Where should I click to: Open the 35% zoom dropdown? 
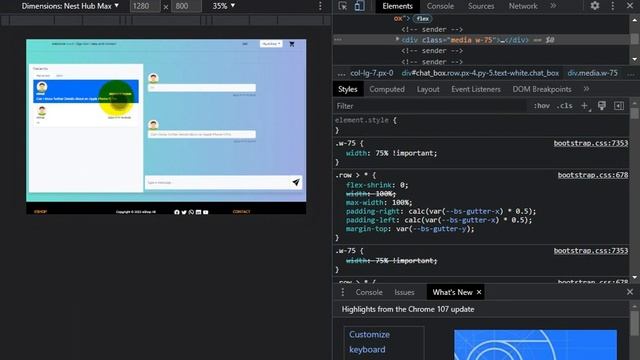point(224,6)
